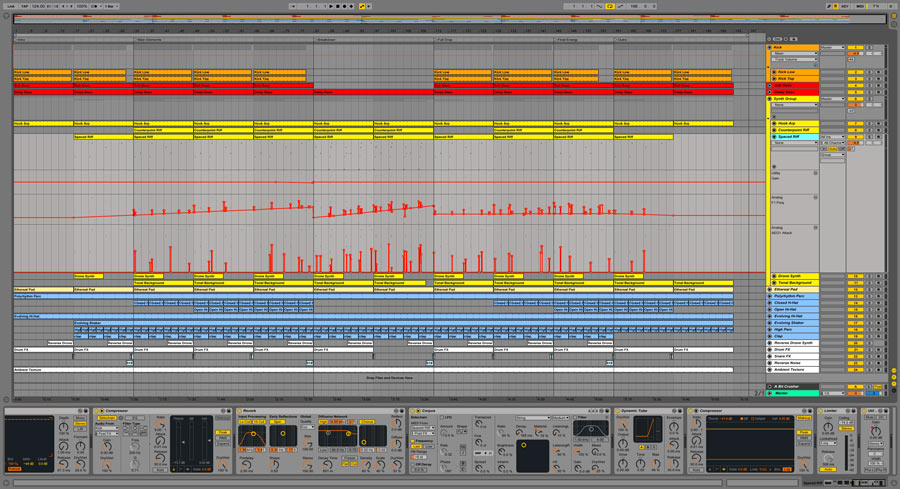Toggle the KEY map mode switch

[x=845, y=6]
